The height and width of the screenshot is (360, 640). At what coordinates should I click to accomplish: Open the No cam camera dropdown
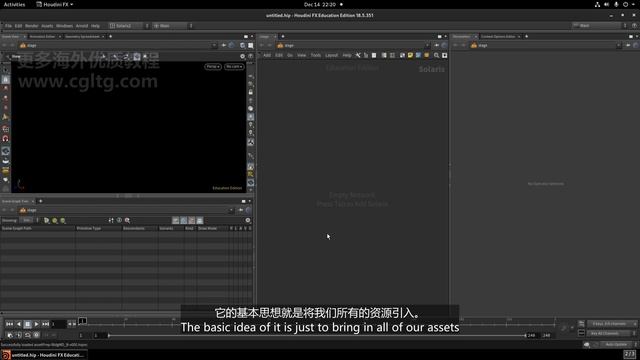pyautogui.click(x=234, y=67)
